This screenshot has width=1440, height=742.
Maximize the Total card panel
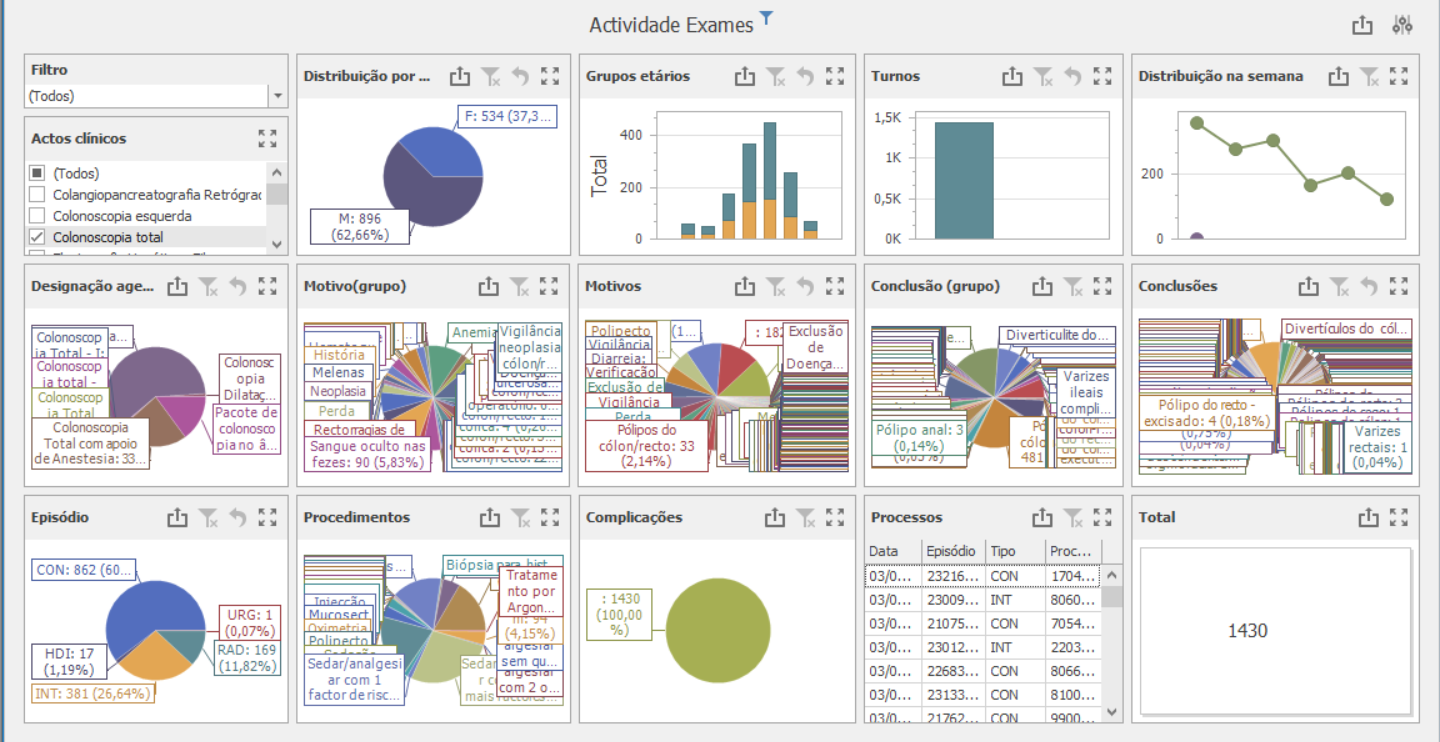(1399, 518)
